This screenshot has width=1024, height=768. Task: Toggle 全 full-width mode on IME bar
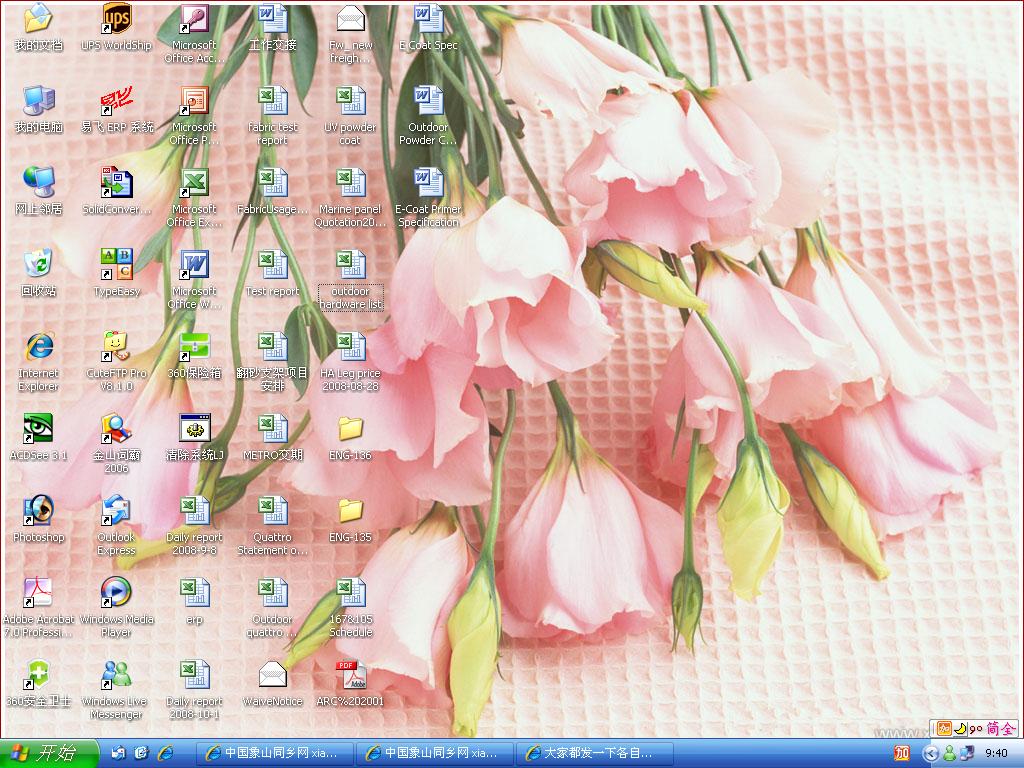(1008, 728)
